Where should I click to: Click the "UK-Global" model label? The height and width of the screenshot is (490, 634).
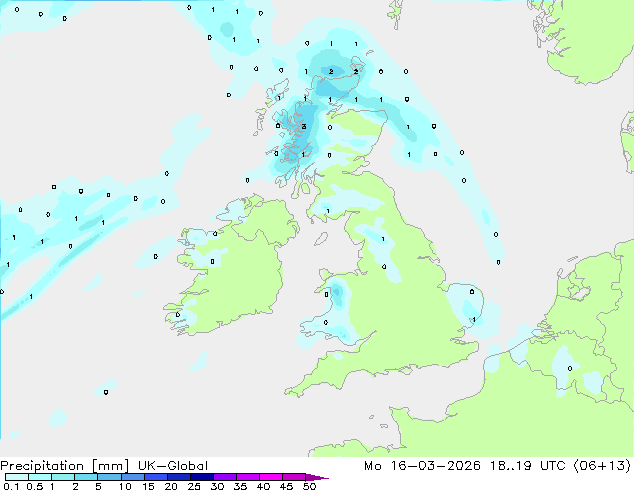point(173,466)
